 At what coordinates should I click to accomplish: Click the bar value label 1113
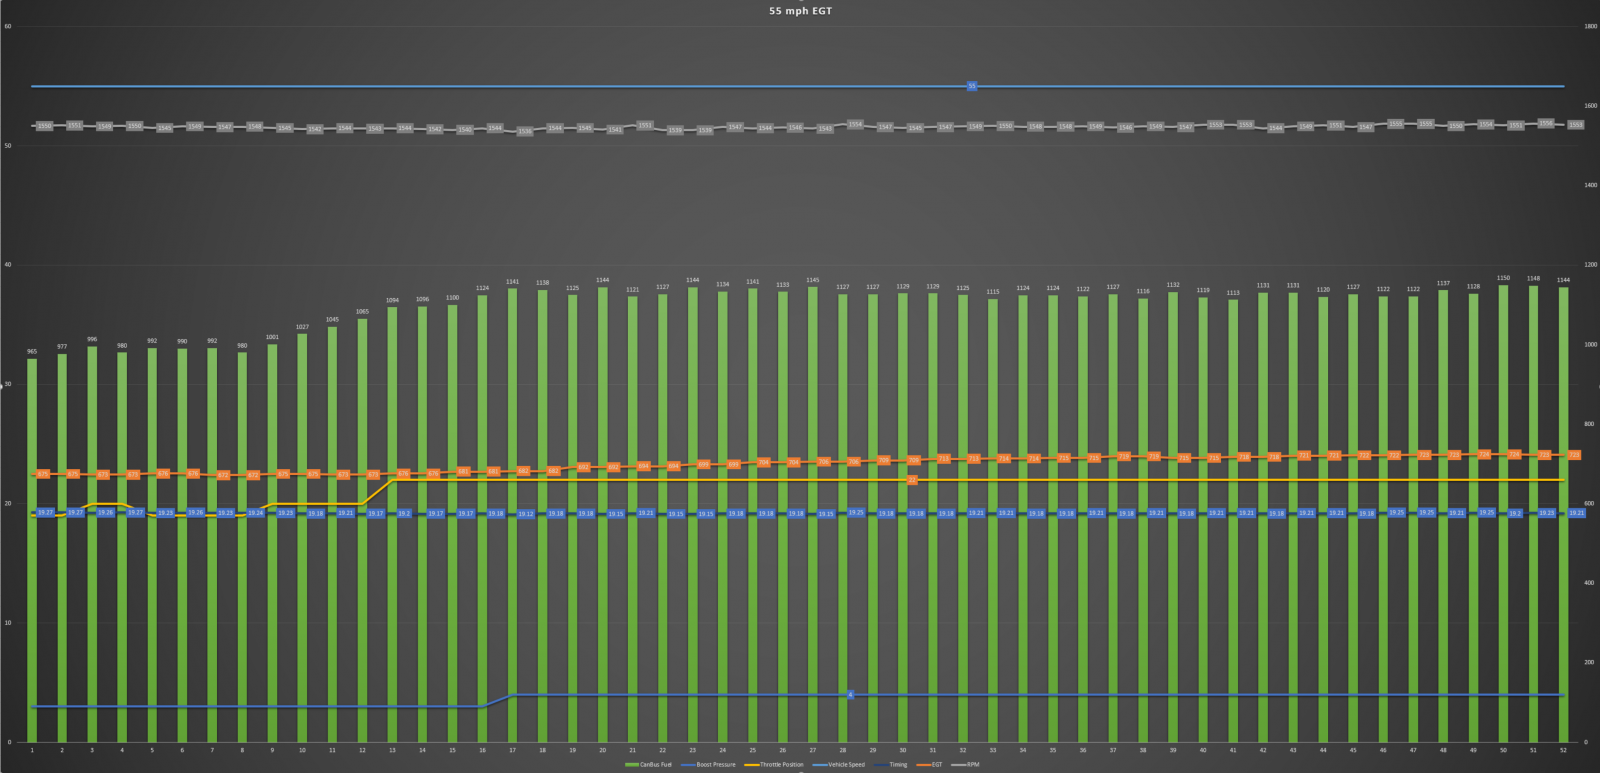pos(1233,293)
